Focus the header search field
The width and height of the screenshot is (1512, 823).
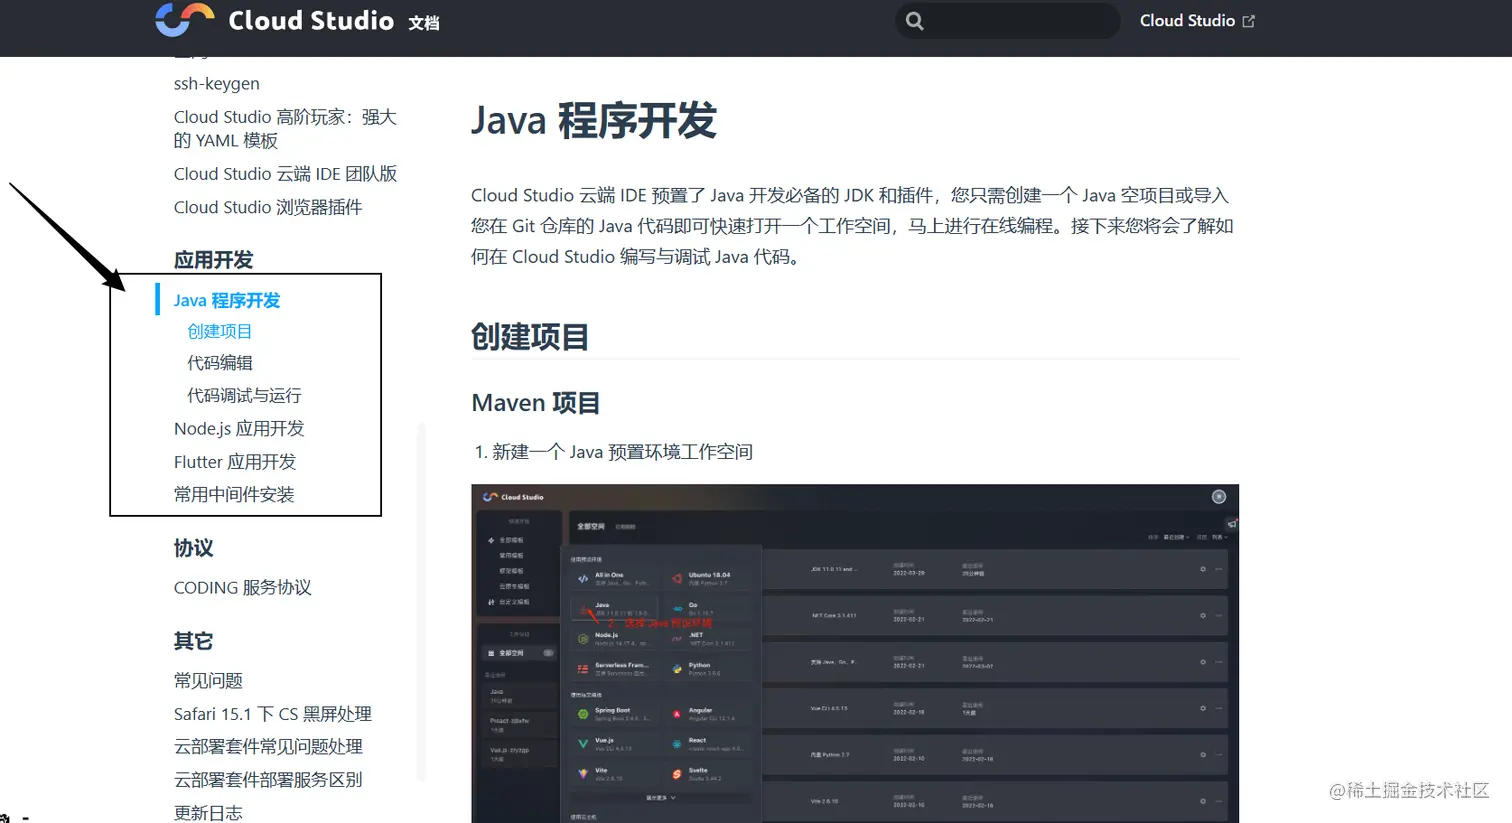pyautogui.click(x=1007, y=21)
